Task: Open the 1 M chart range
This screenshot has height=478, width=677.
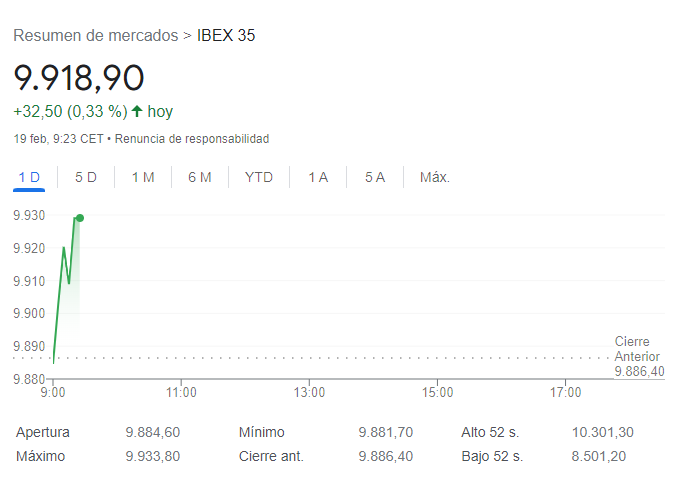Action: pos(143,177)
